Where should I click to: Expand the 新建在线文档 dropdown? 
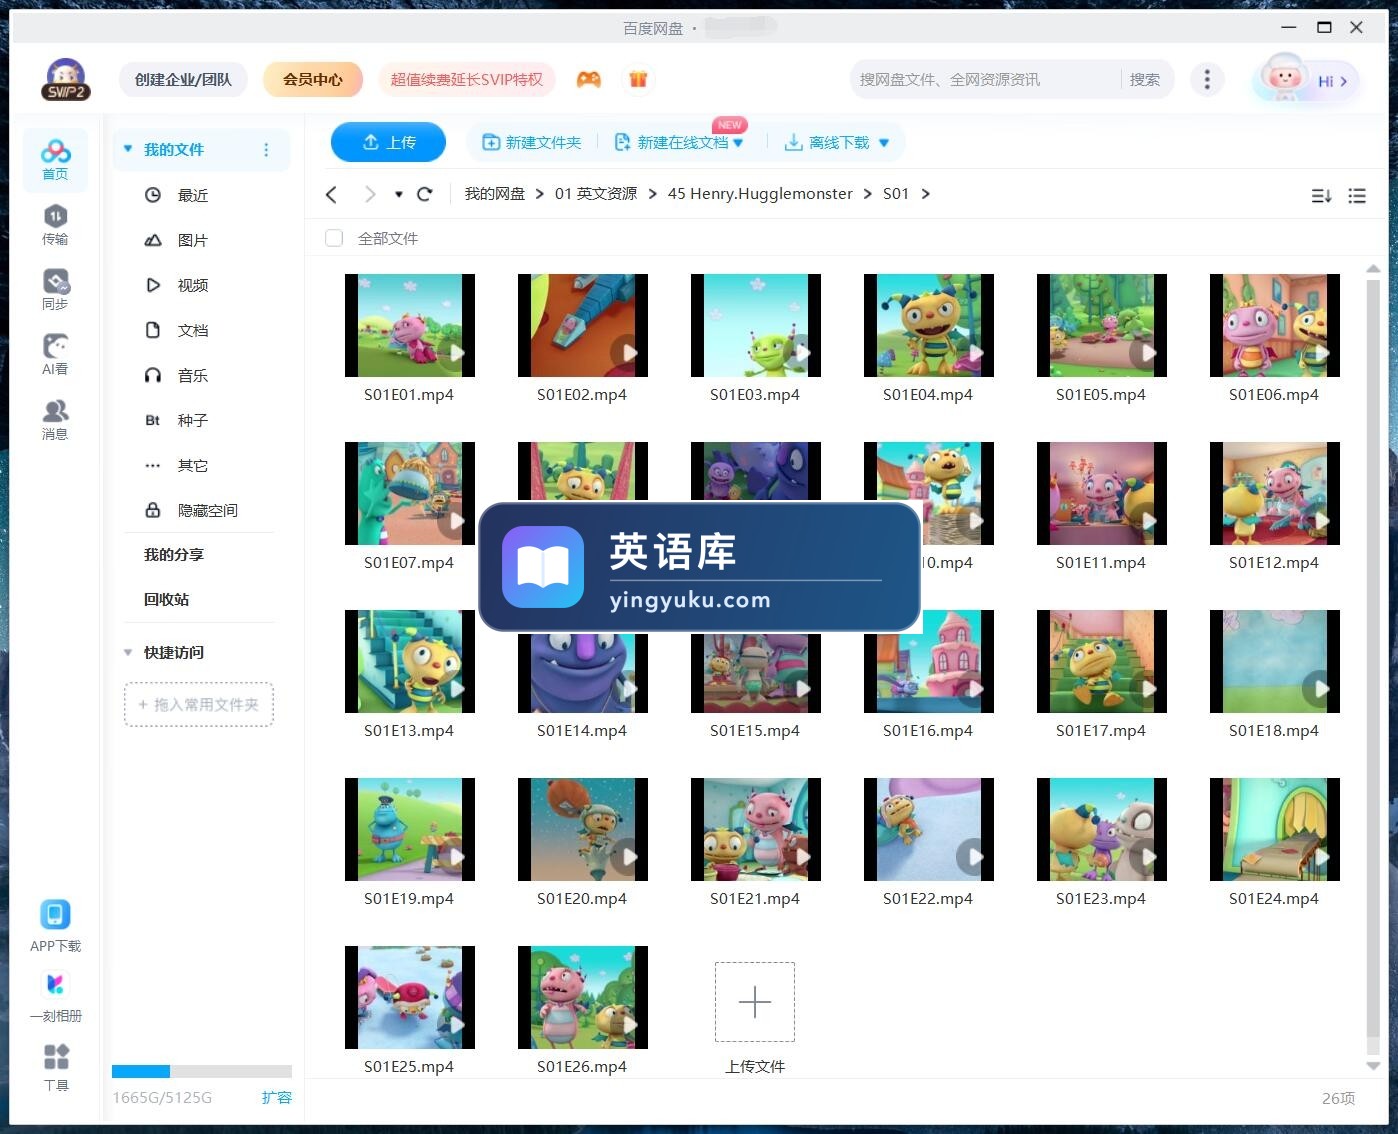tap(738, 143)
